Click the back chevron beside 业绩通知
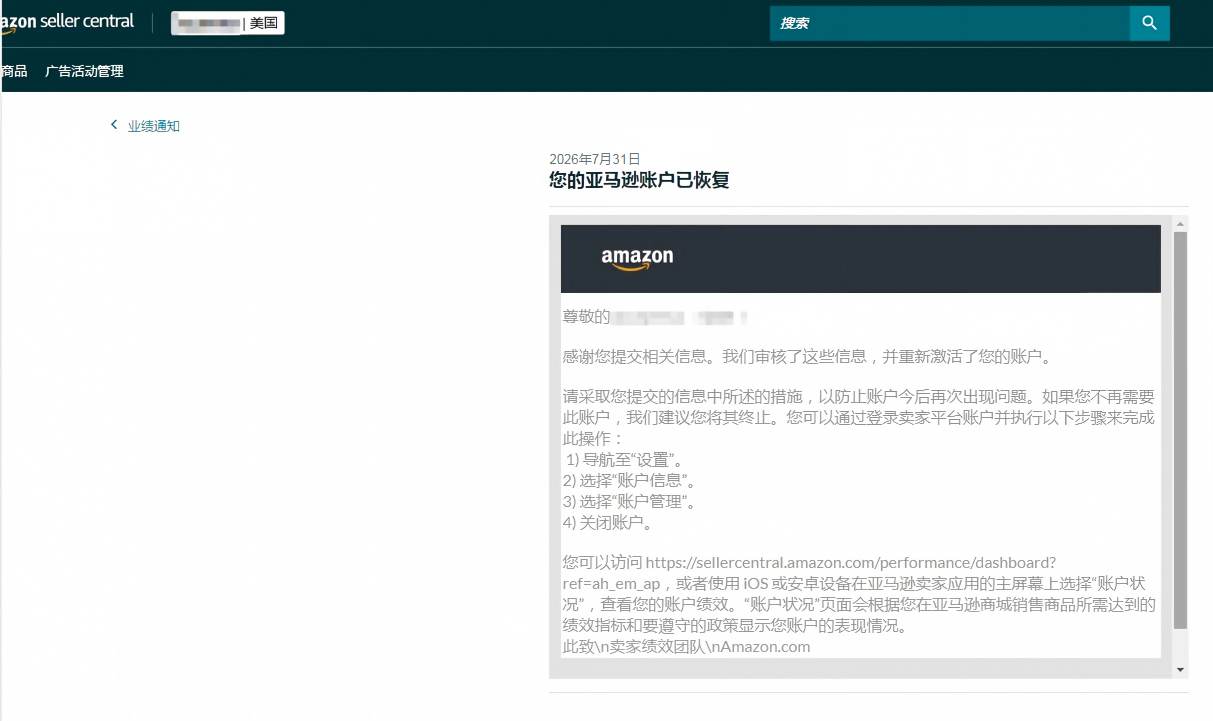 pyautogui.click(x=114, y=125)
